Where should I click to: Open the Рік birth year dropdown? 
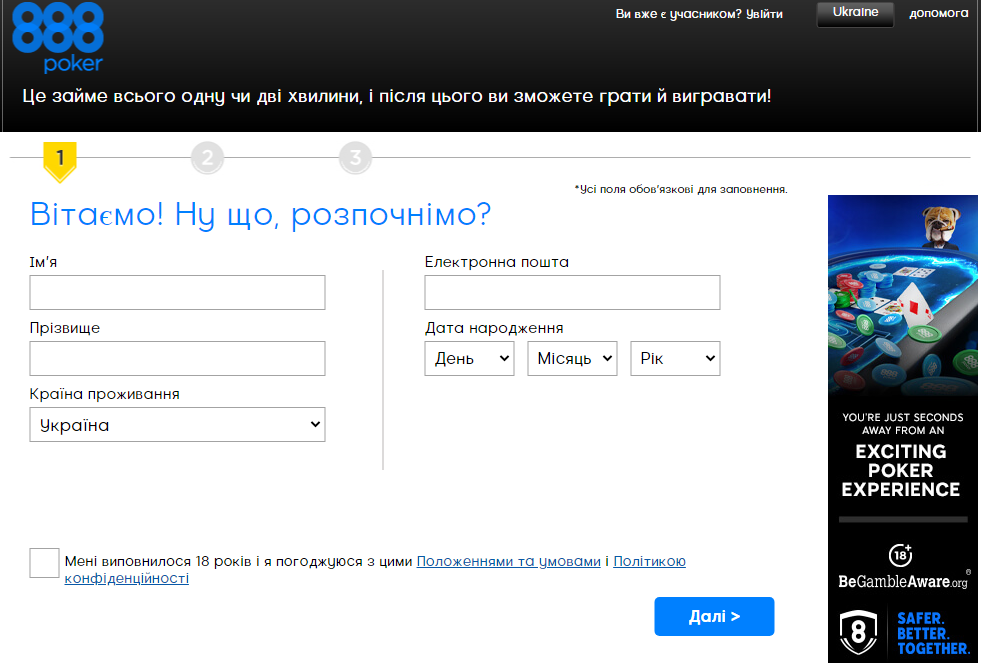[x=675, y=359]
